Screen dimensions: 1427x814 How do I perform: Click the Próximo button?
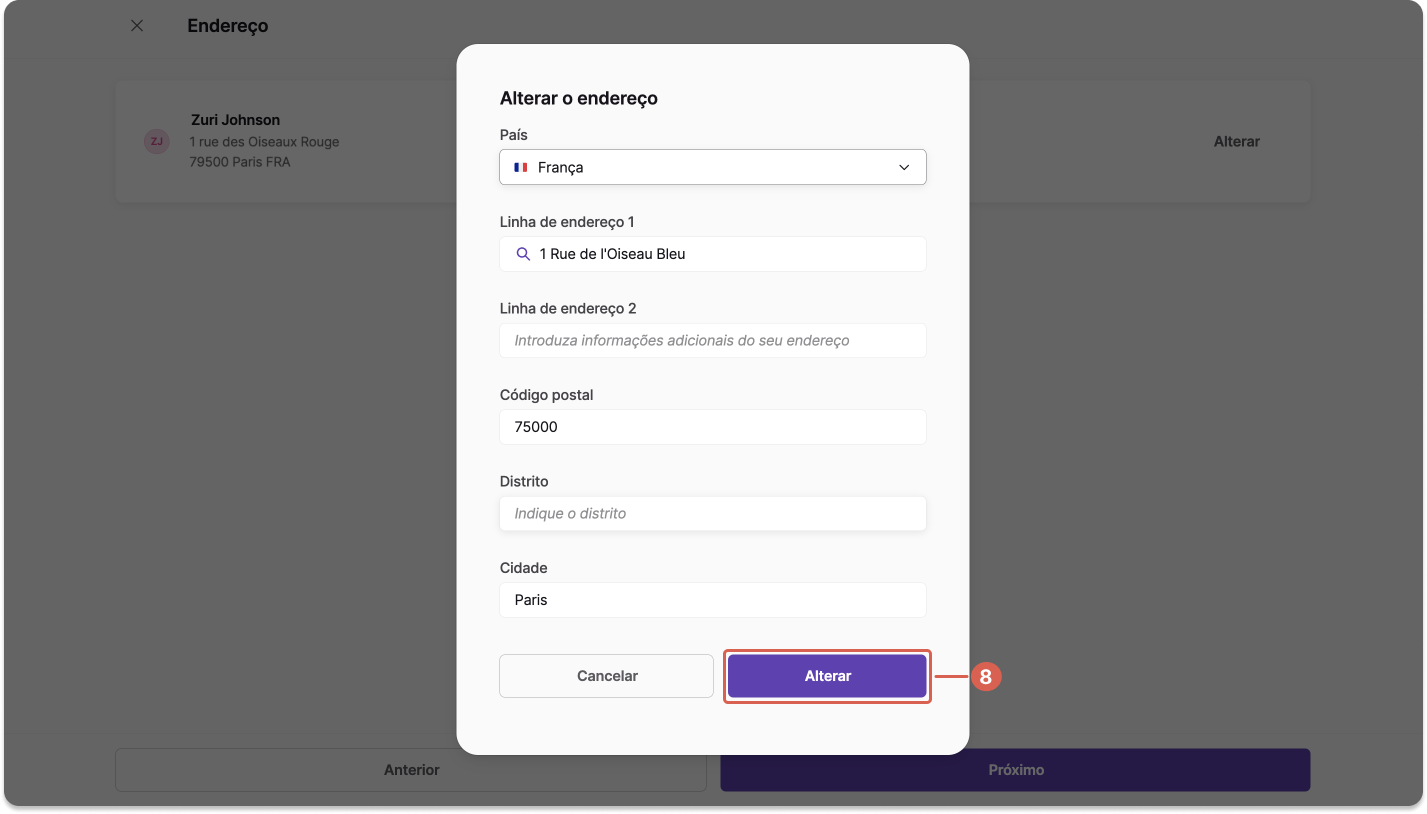tap(1016, 770)
